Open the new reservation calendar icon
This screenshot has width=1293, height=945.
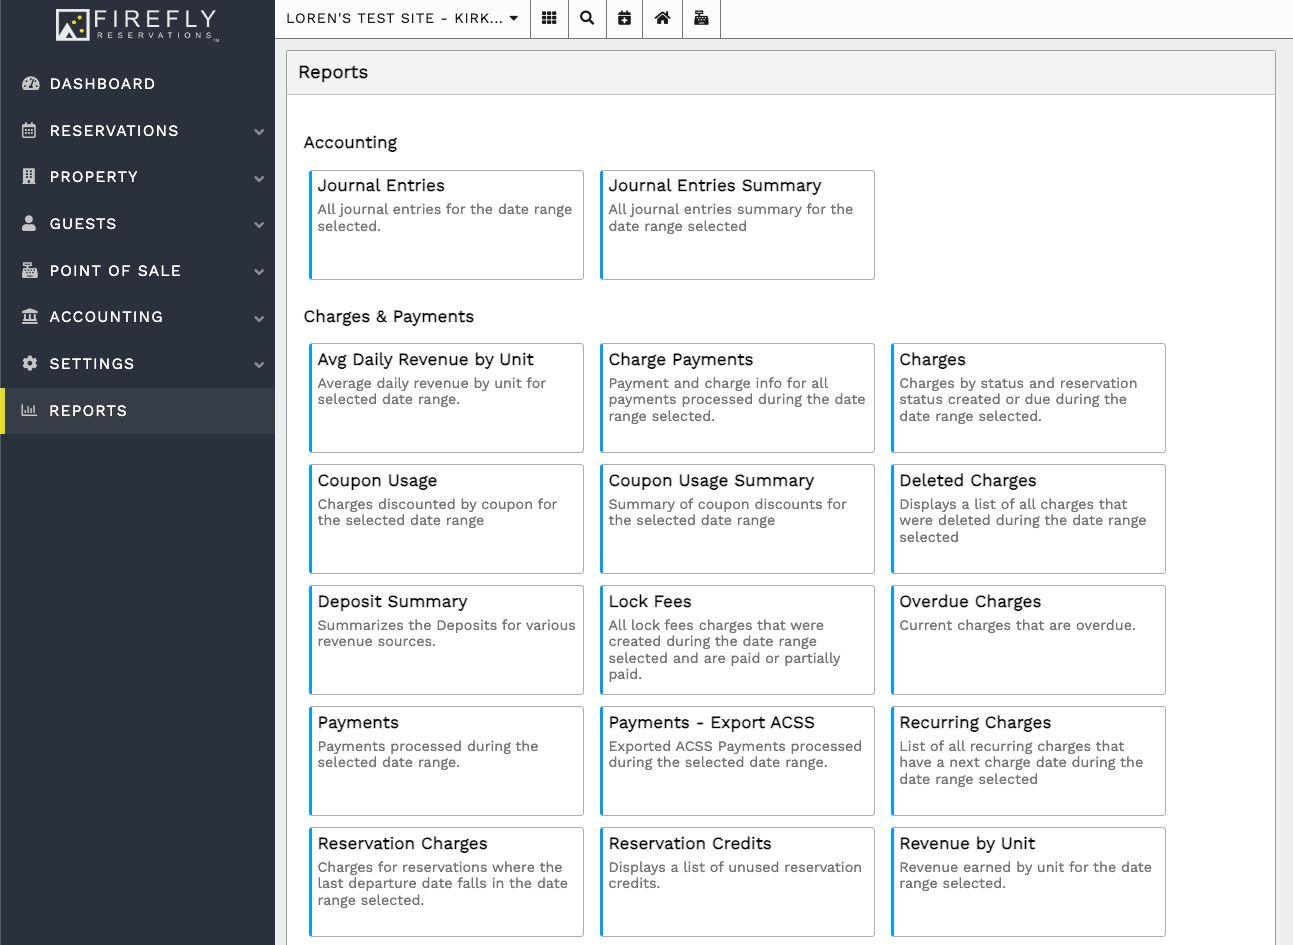625,18
